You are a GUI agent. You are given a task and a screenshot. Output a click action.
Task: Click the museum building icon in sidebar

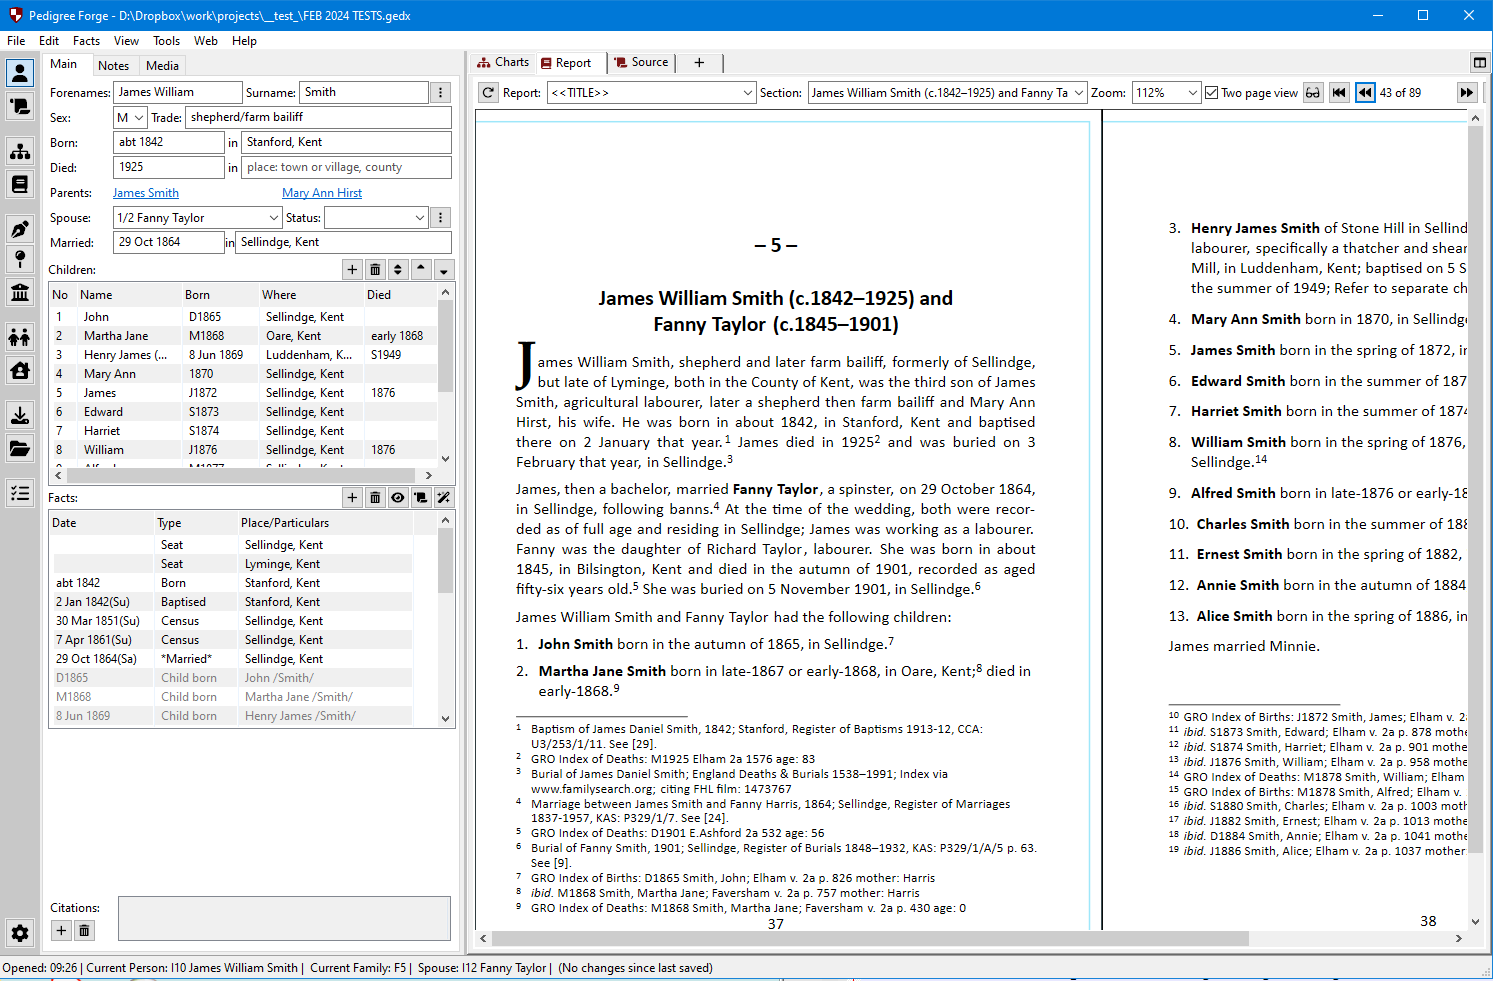click(x=19, y=292)
